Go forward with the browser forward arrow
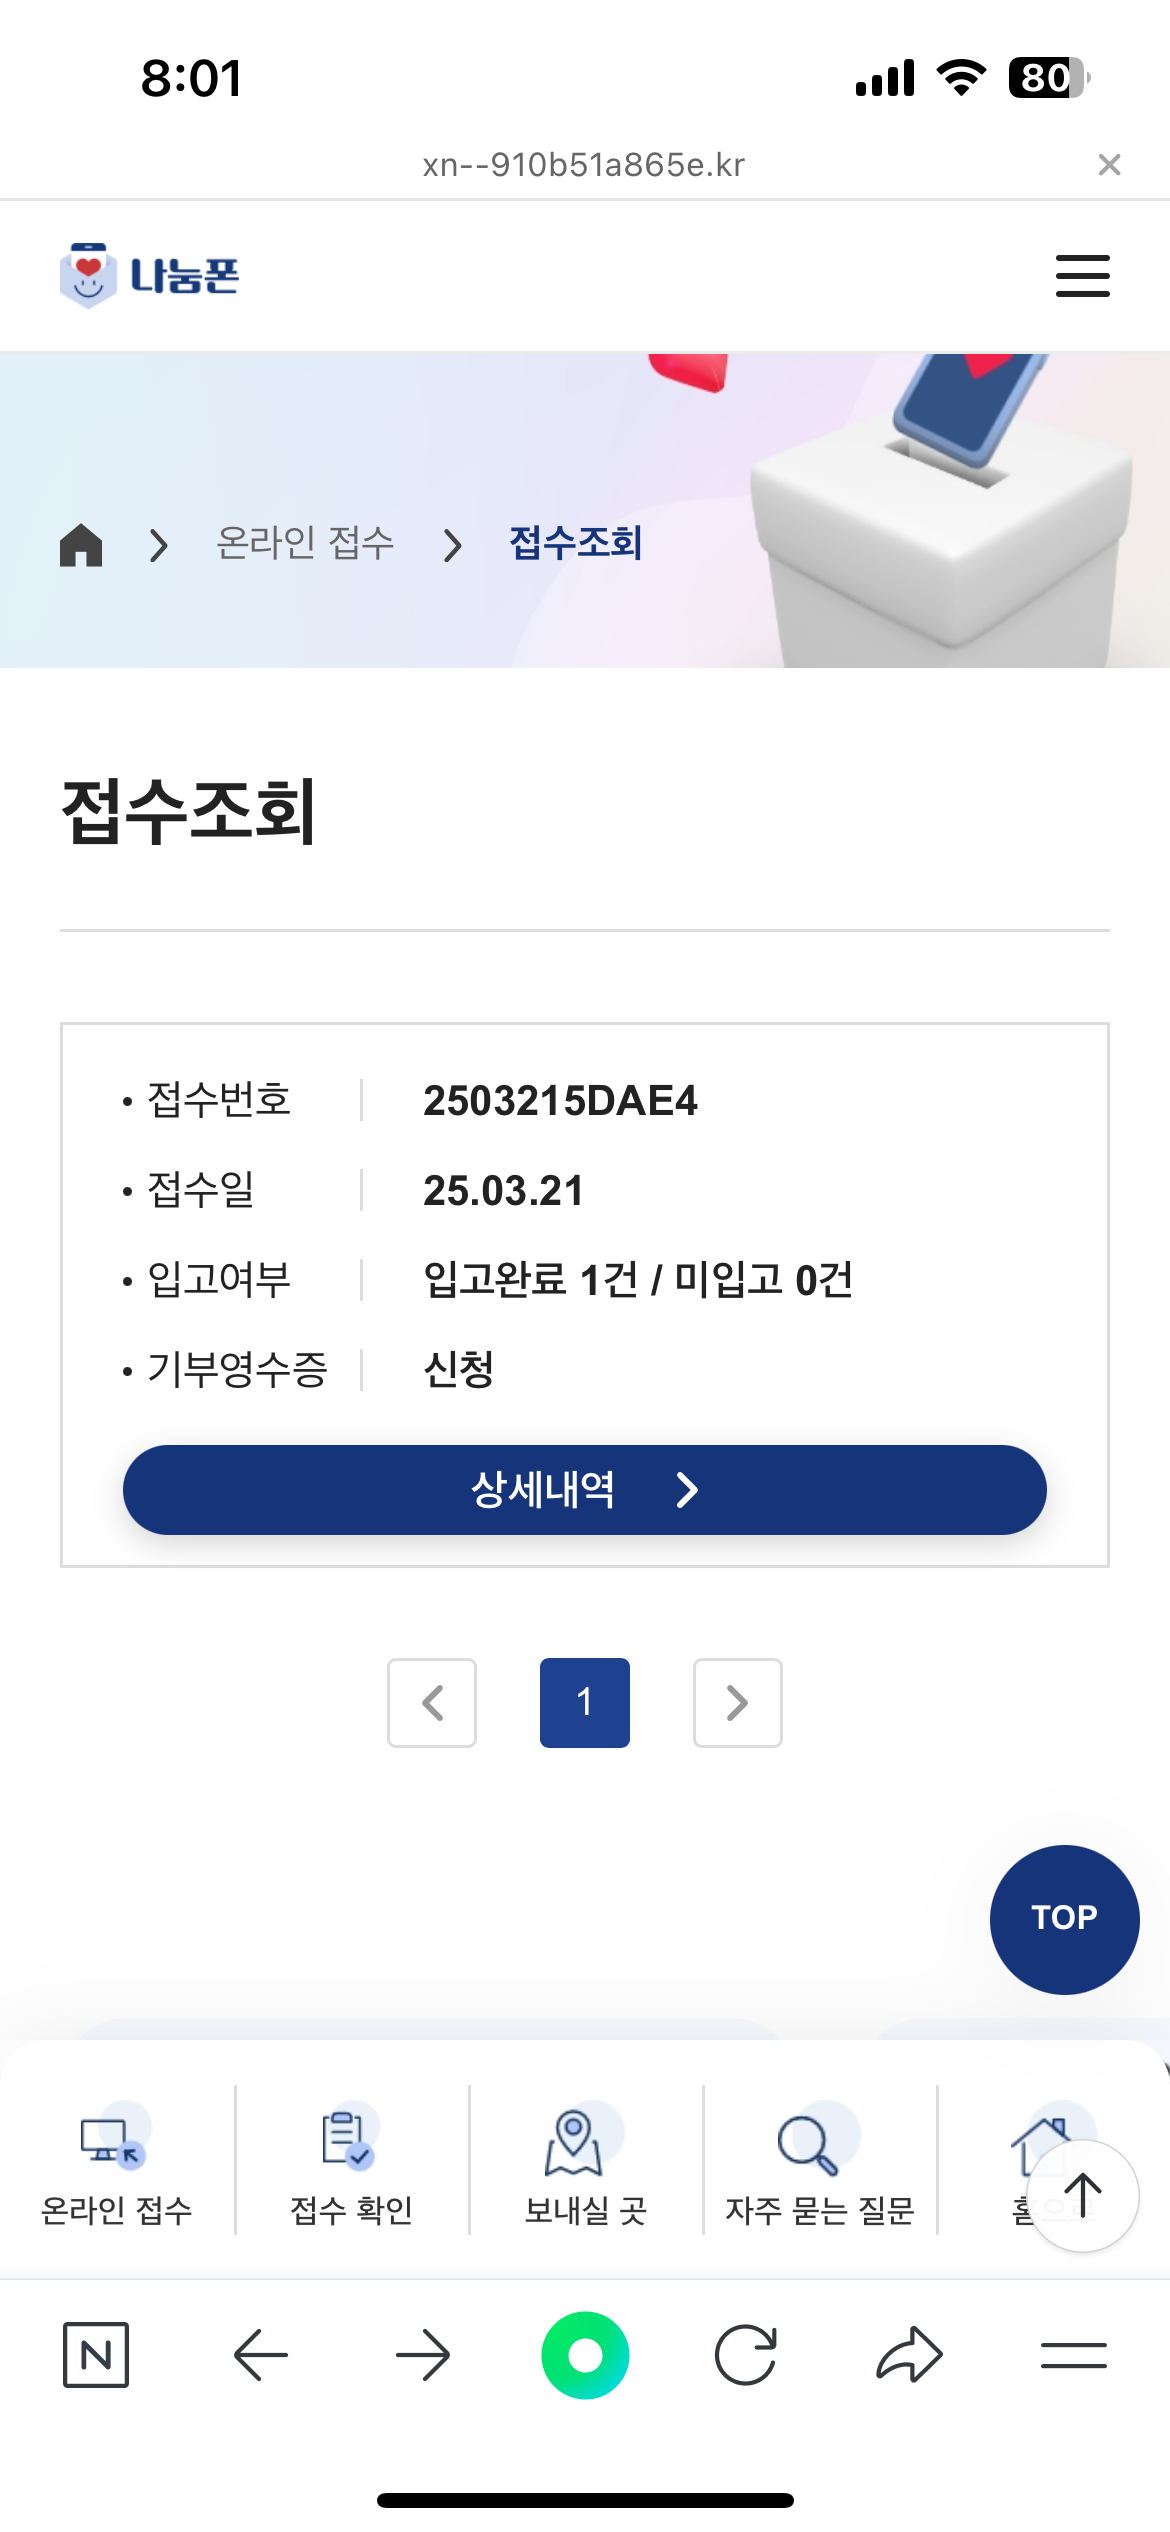1170x2532 pixels. 423,2355
